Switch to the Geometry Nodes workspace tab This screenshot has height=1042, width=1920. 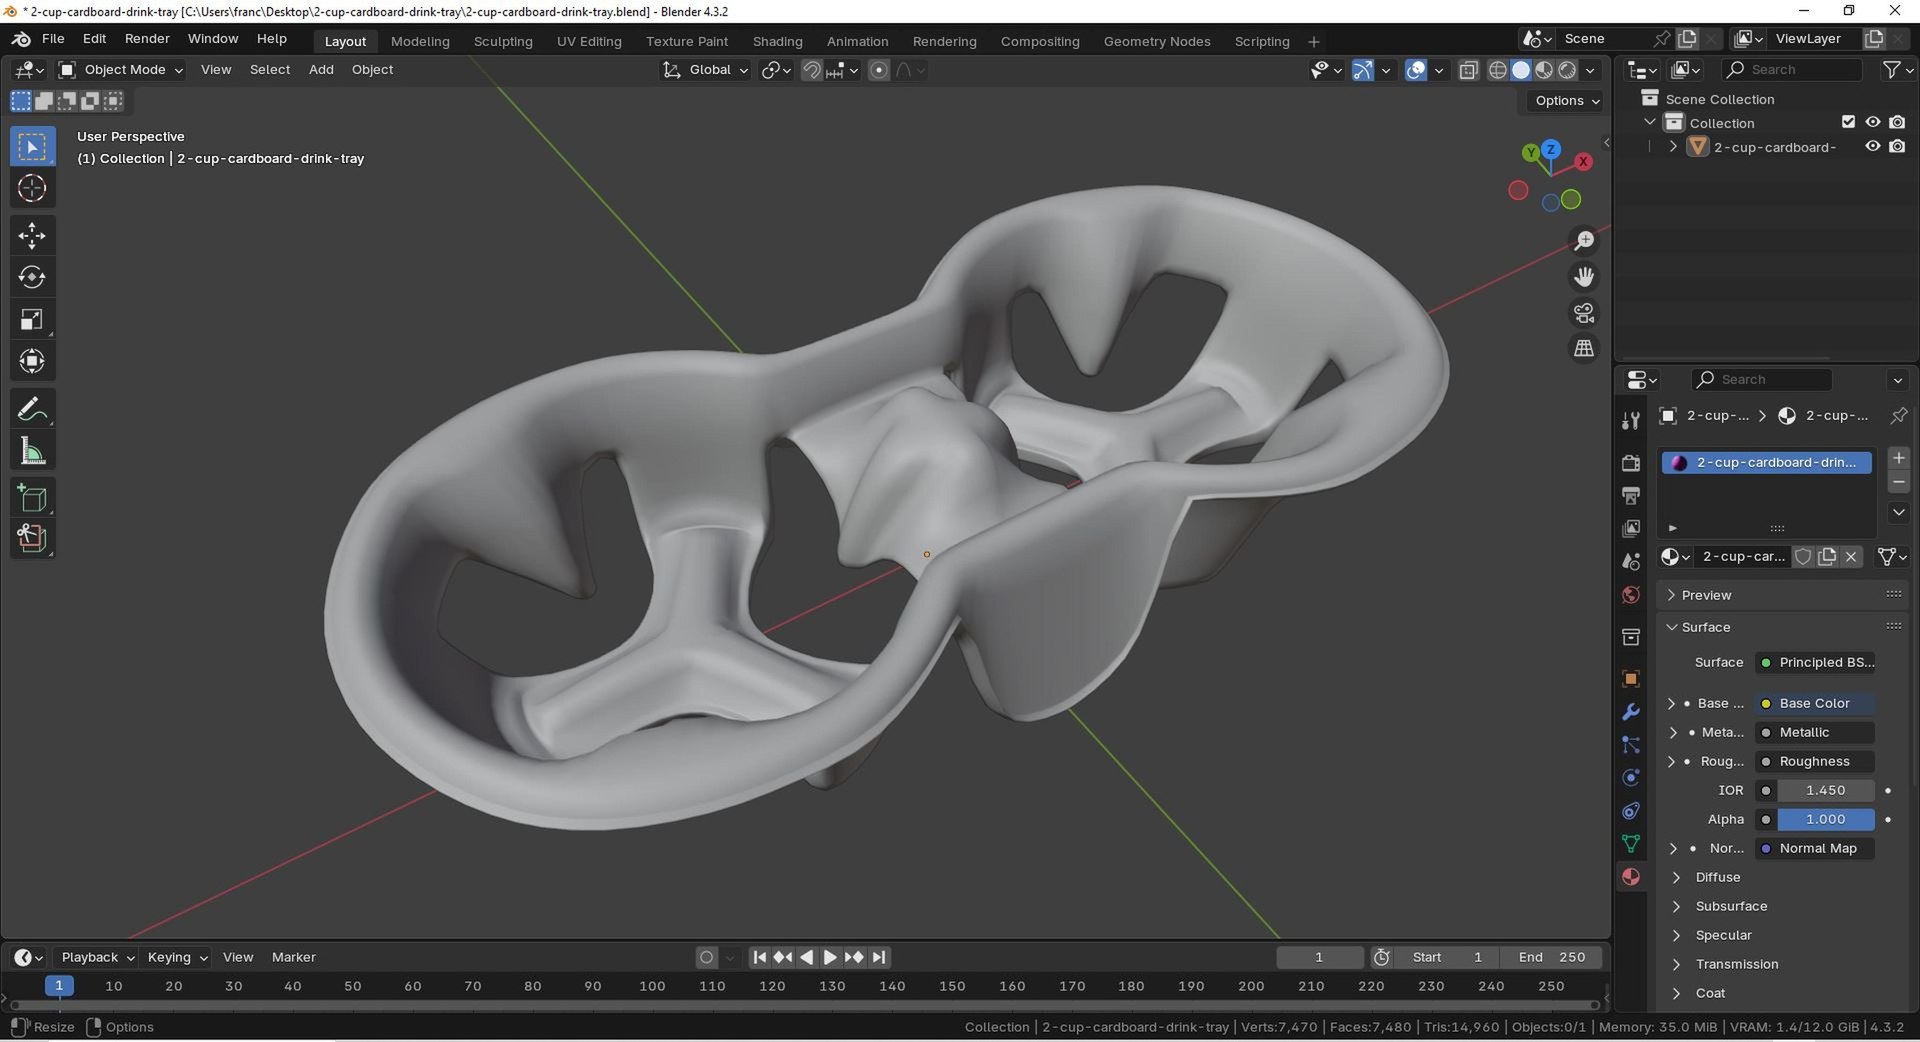(x=1156, y=41)
